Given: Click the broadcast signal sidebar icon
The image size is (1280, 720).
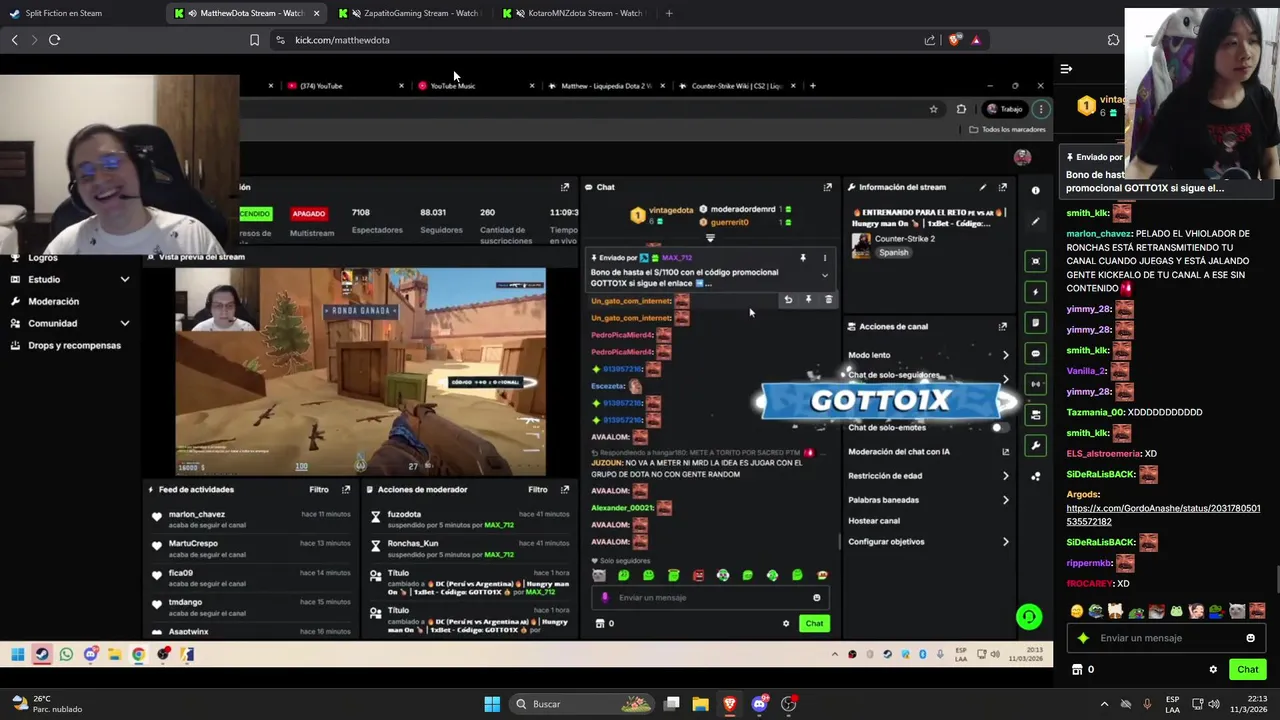Looking at the screenshot, I should 1036,384.
